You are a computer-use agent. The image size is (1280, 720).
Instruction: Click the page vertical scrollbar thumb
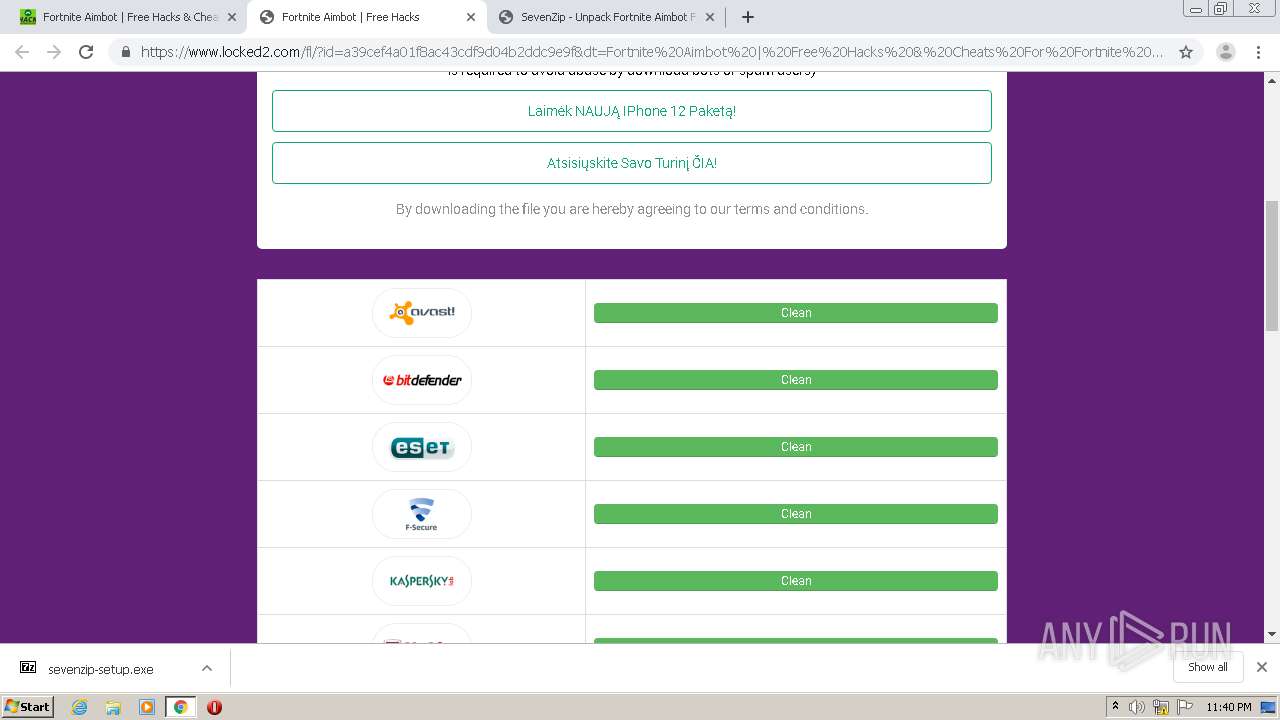tap(1272, 265)
